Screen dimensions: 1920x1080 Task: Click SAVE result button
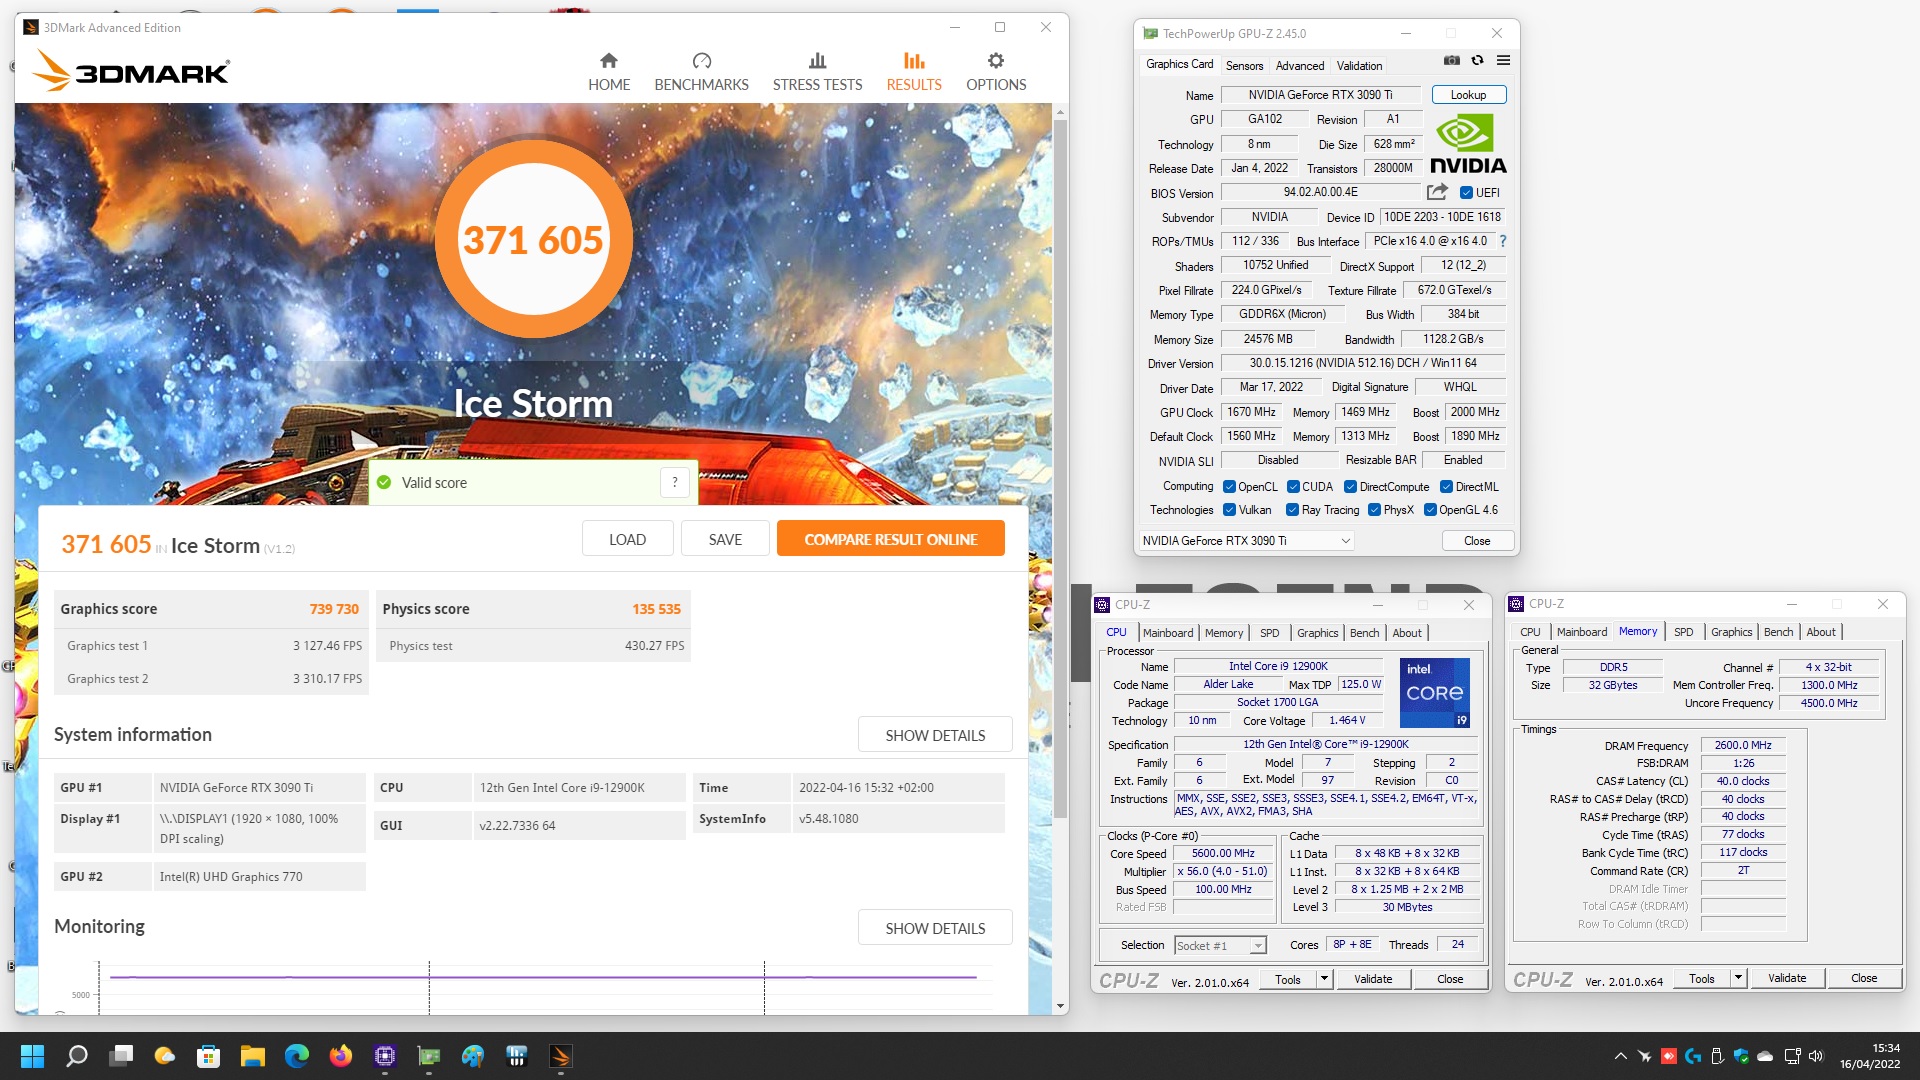point(725,539)
